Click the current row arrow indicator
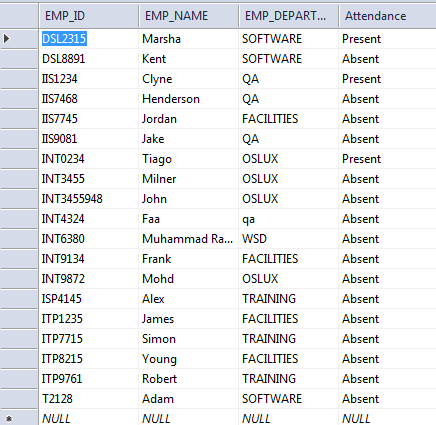Screen dimensions: 436x425 click(7, 39)
